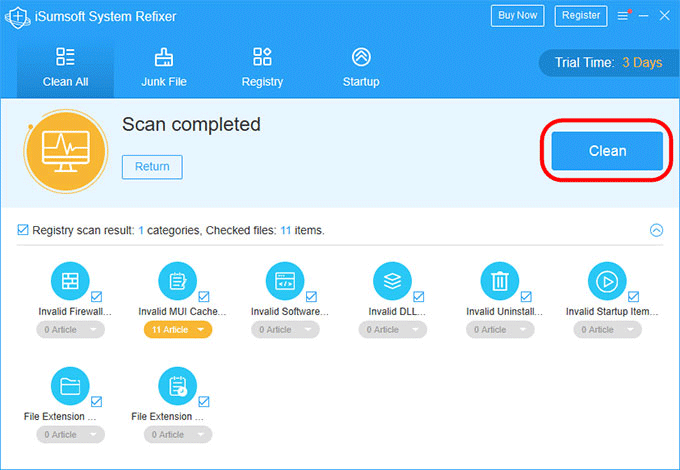Open the 0 Article dropdown under the folder-icon File Extension item

[x=70, y=434]
